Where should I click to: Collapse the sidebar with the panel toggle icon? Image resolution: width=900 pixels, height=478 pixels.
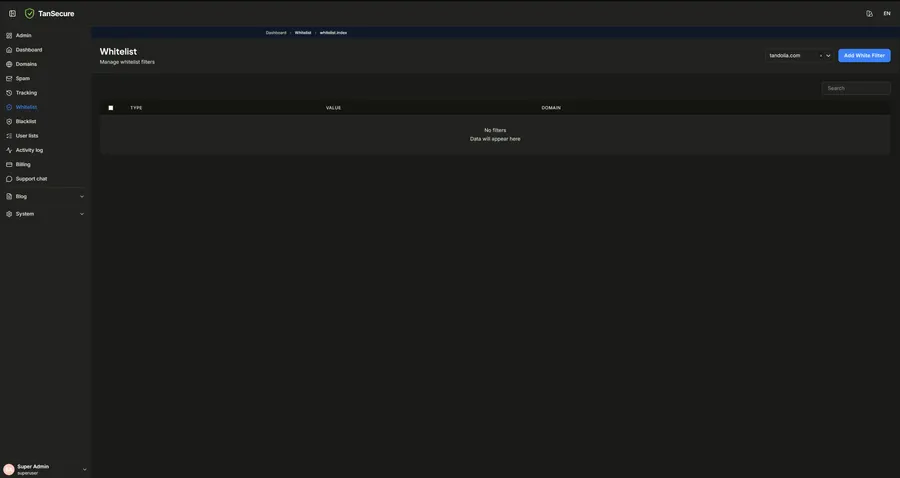(12, 13)
